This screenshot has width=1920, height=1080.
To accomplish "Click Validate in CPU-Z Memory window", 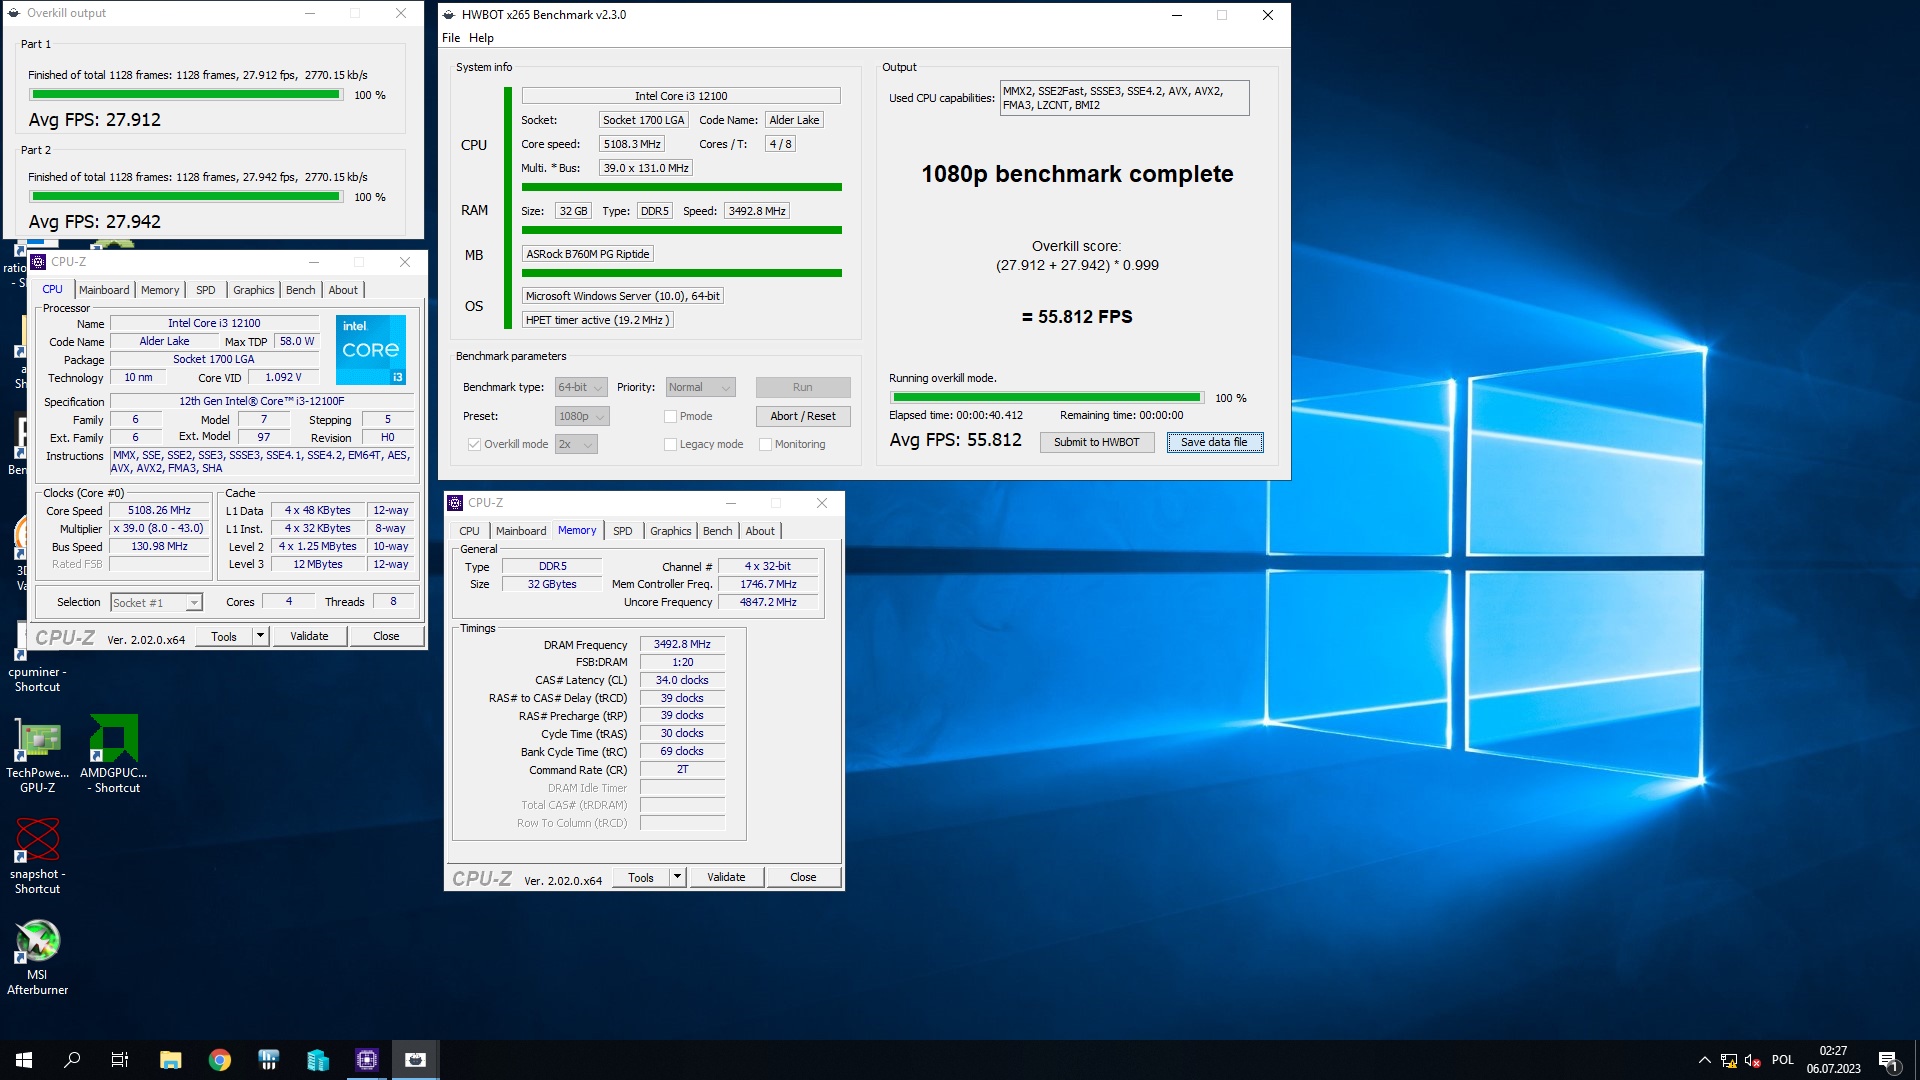I will click(x=726, y=877).
